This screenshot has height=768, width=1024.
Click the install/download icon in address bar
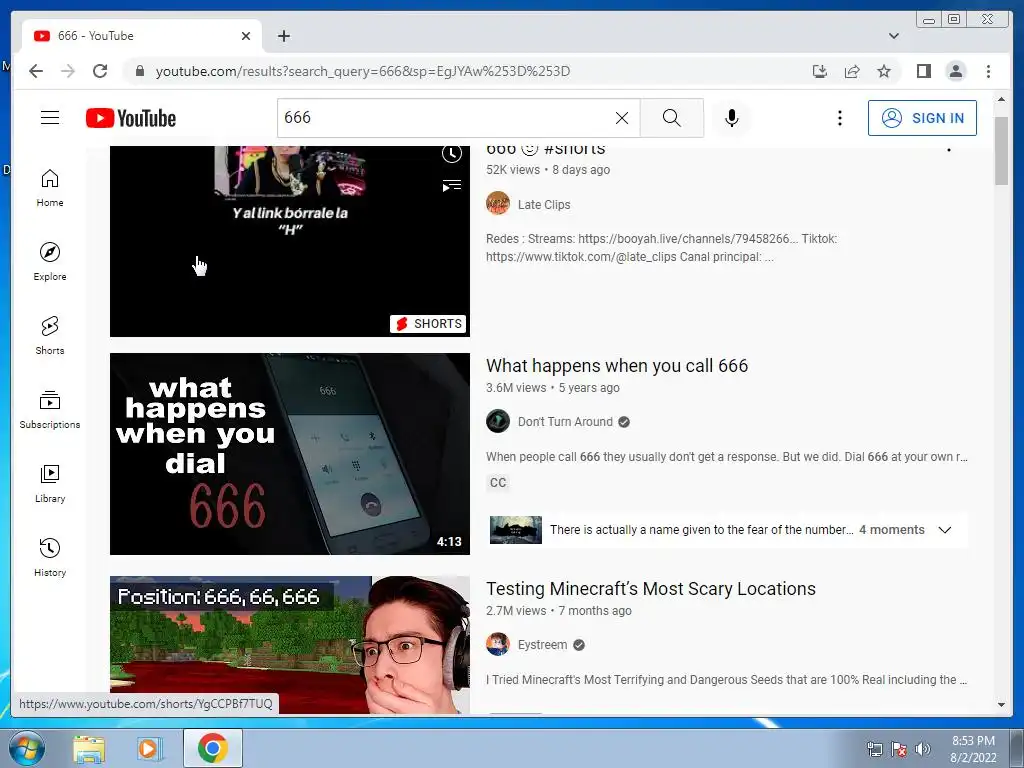point(820,71)
